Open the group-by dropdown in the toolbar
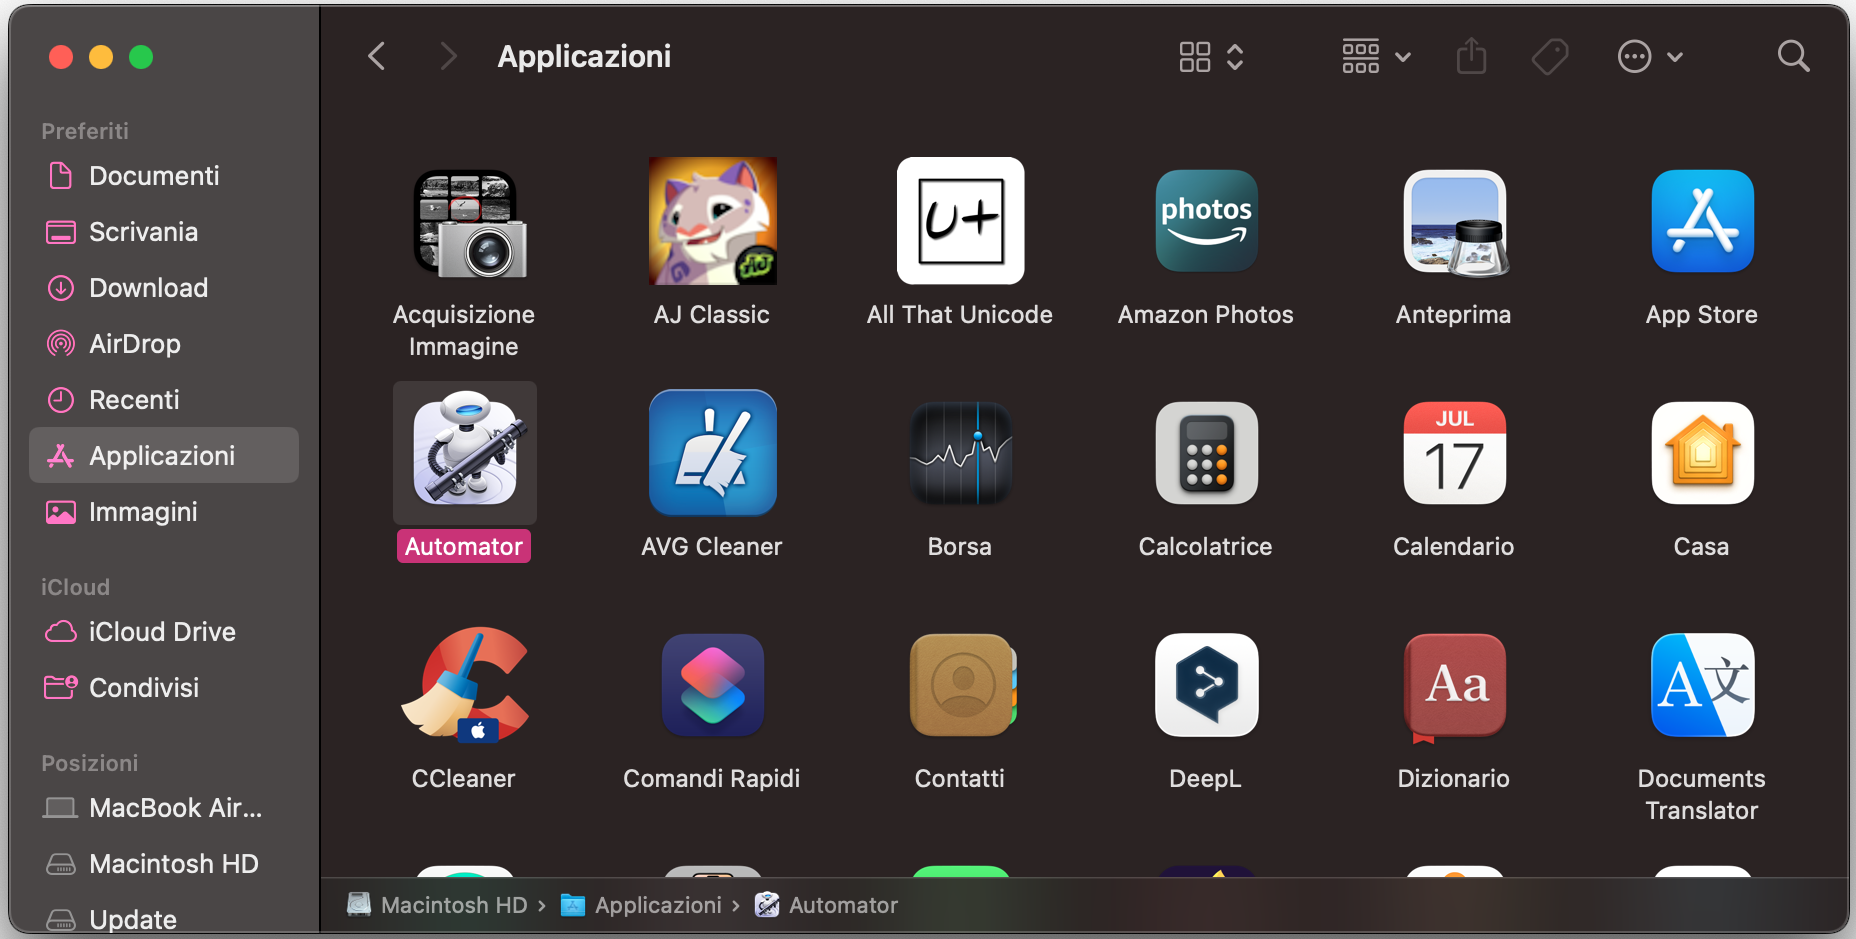1856x939 pixels. coord(1376,57)
